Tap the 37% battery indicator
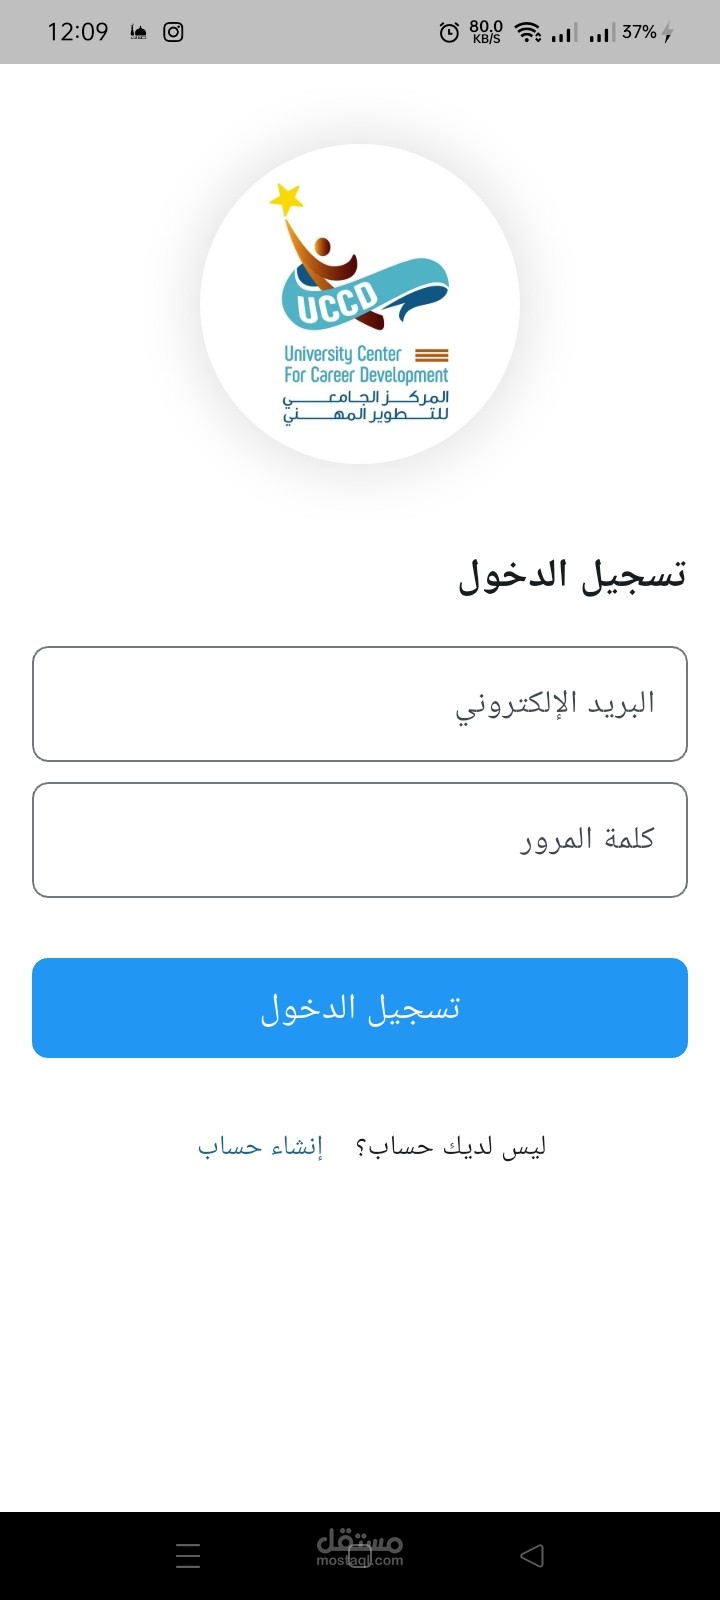Screen dimensions: 720x1600 tap(647, 33)
